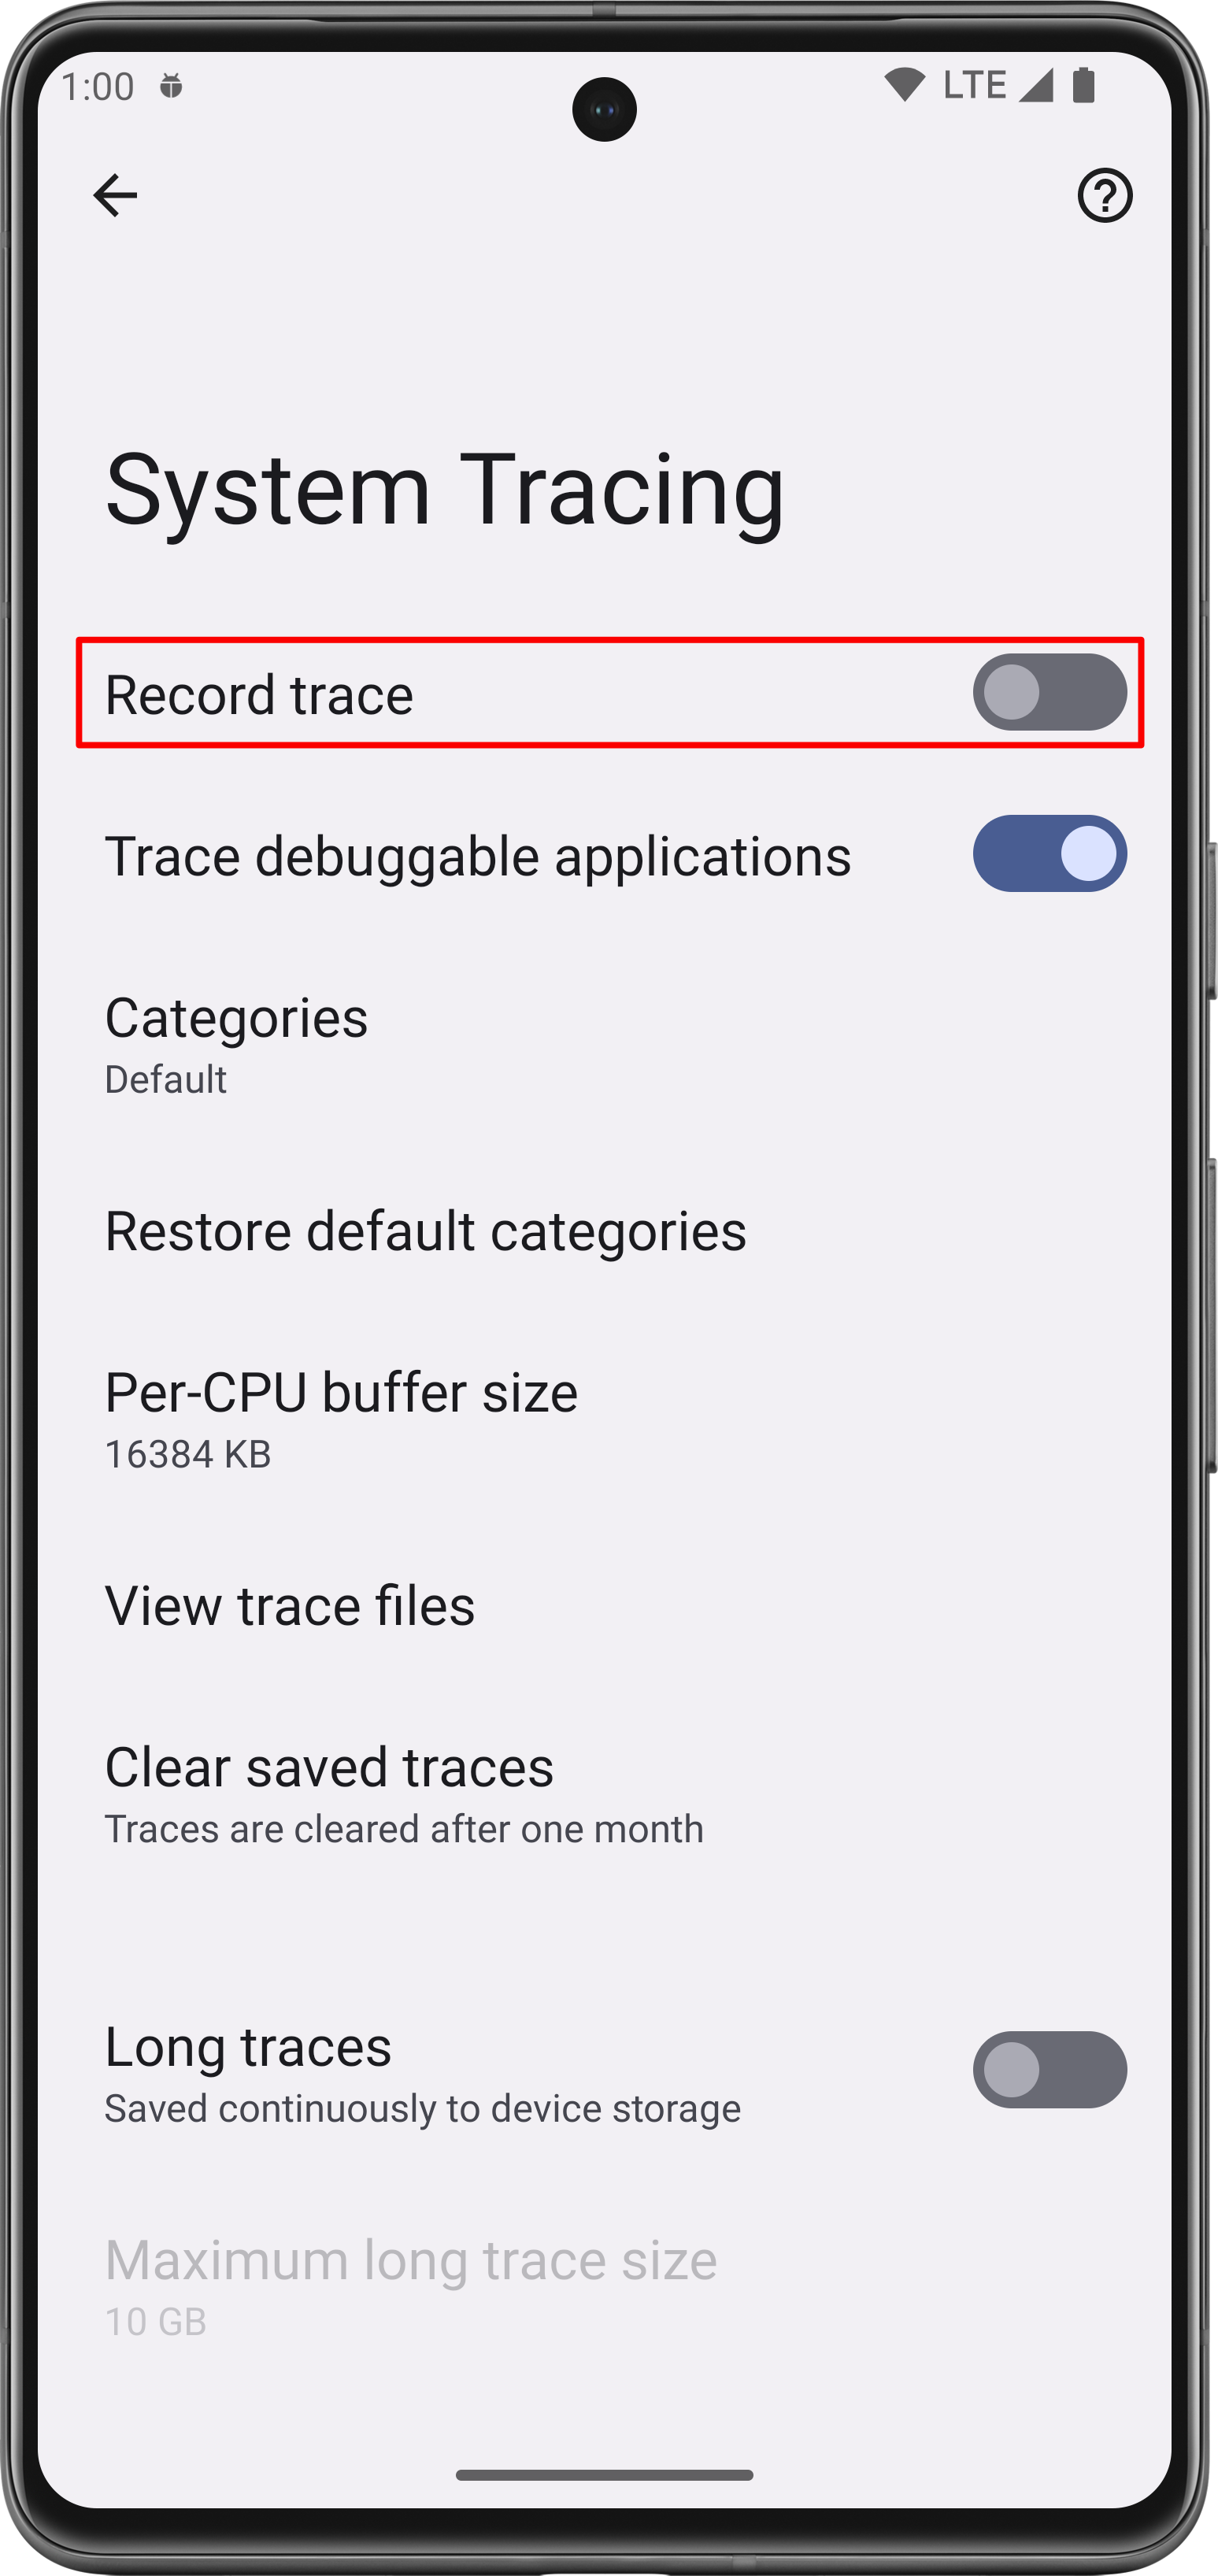Open the help question mark icon
This screenshot has width=1218, height=2576.
(x=1104, y=195)
